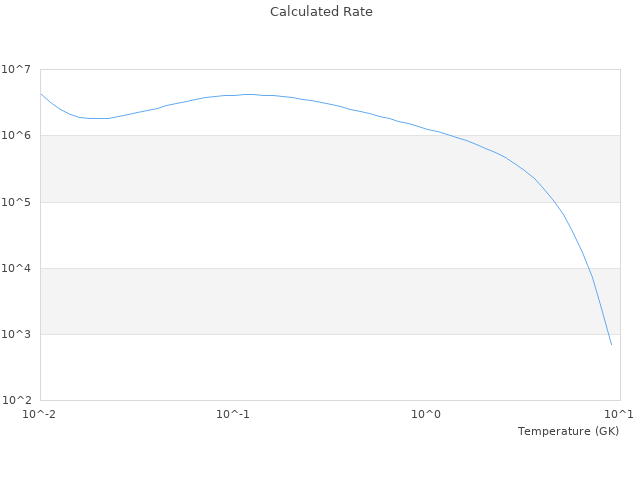Click the 10^0 x-axis tick label

(427, 414)
